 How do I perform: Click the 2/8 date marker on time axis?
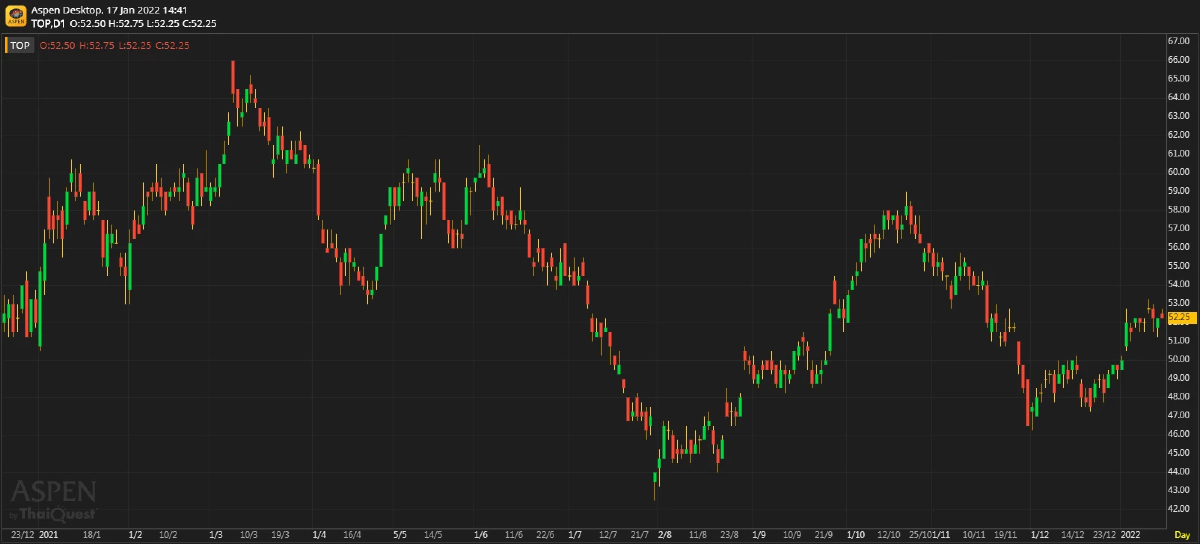(665, 535)
